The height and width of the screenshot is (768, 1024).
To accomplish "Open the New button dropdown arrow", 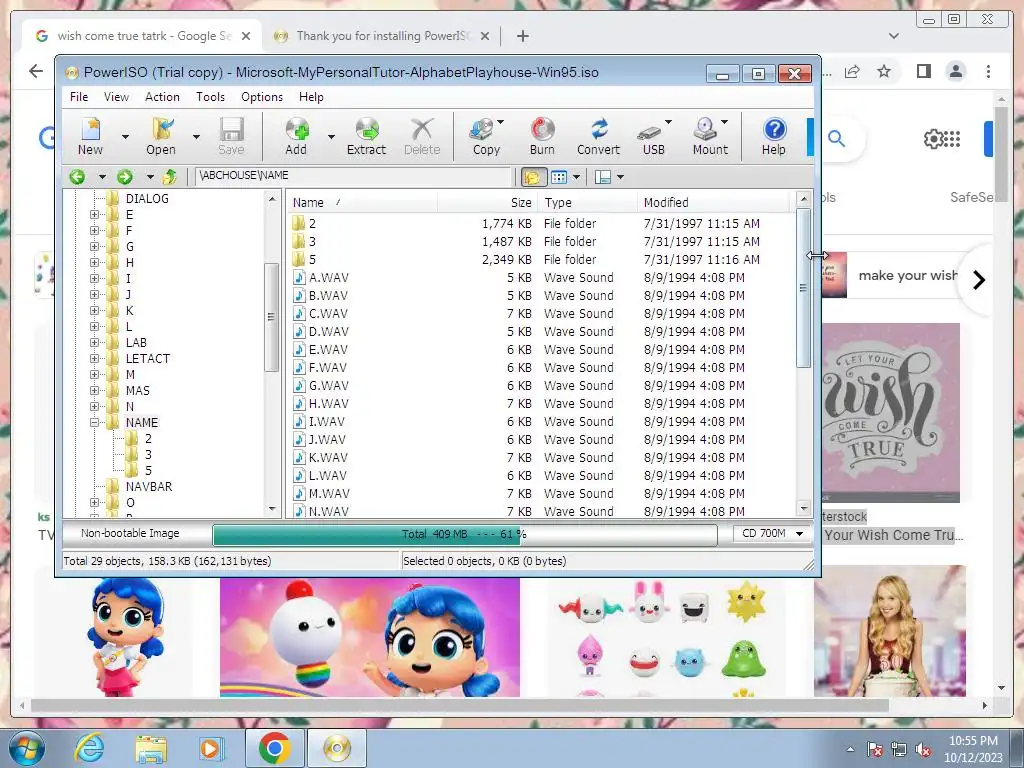I will 125,136.
